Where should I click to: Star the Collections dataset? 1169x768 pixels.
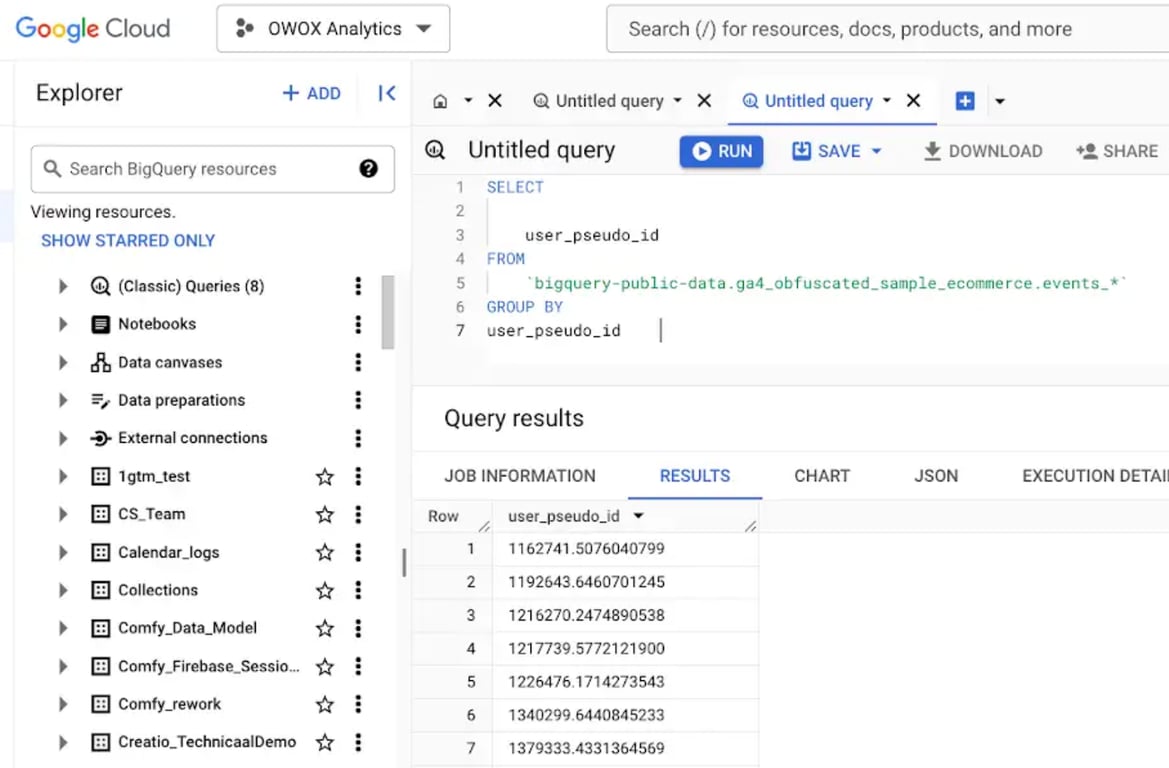[x=324, y=591]
